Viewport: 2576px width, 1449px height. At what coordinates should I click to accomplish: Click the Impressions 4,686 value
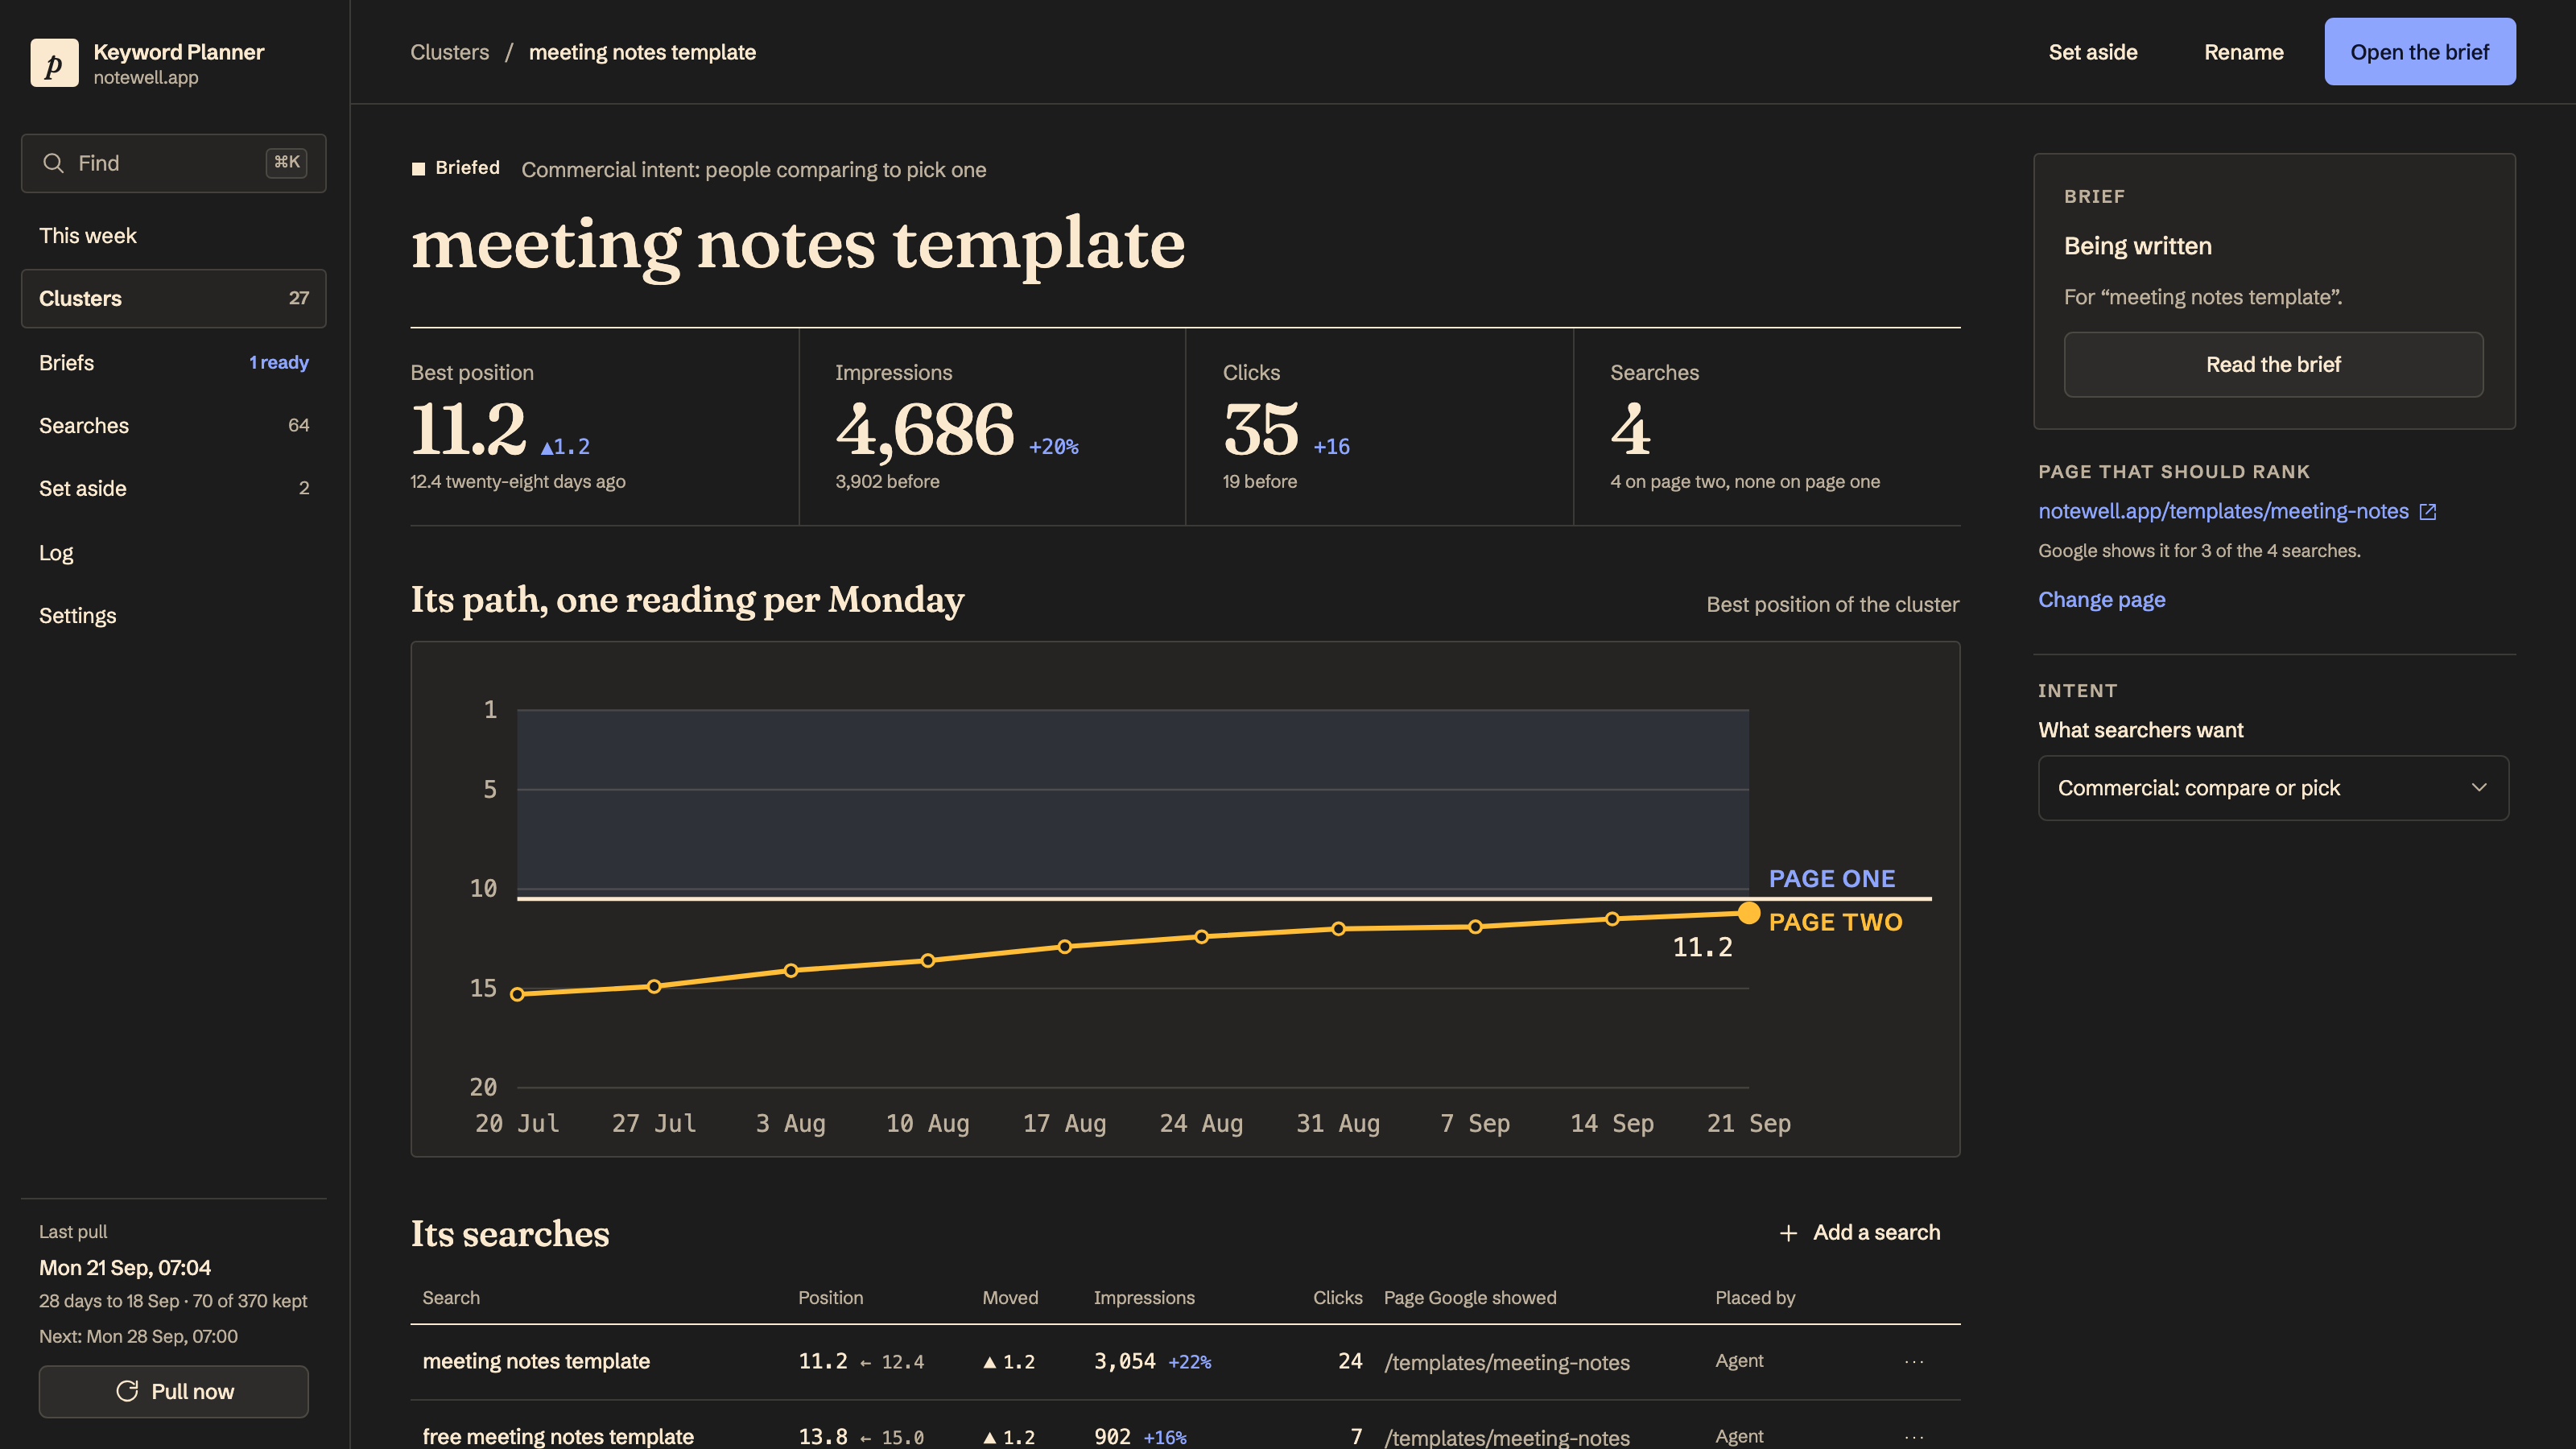(x=925, y=430)
